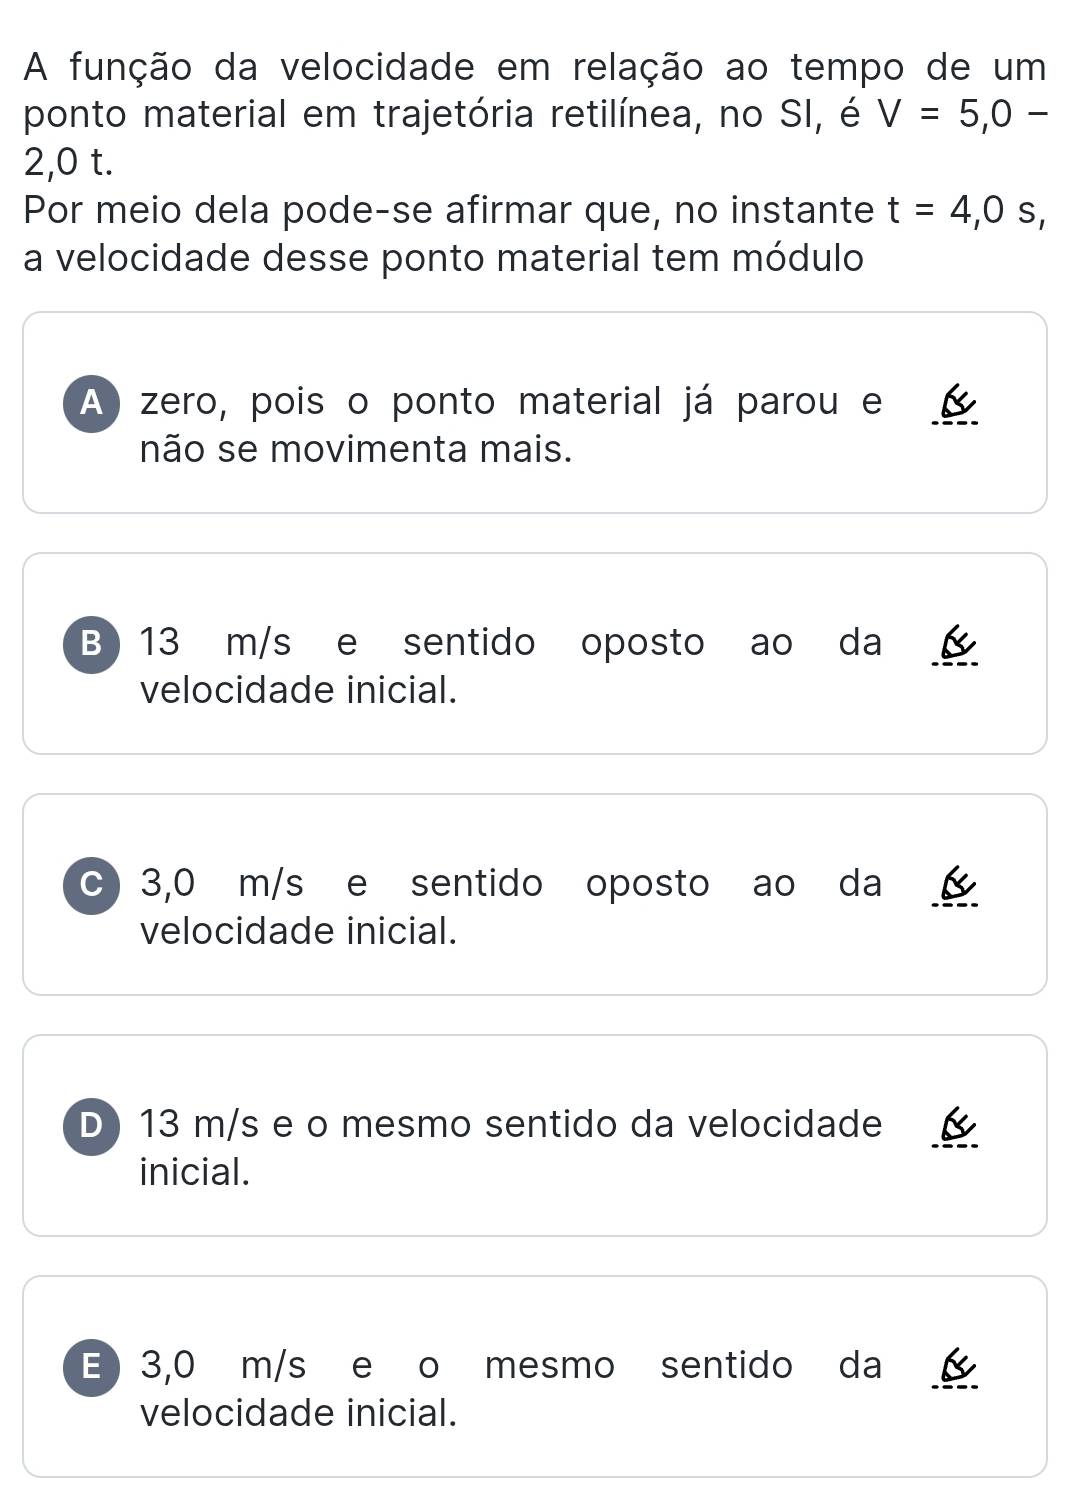Select answer option C radio circle

click(92, 886)
